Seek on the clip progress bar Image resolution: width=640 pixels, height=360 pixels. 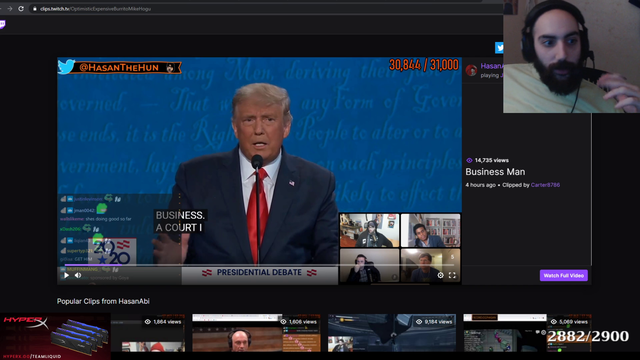pyautogui.click(x=259, y=265)
